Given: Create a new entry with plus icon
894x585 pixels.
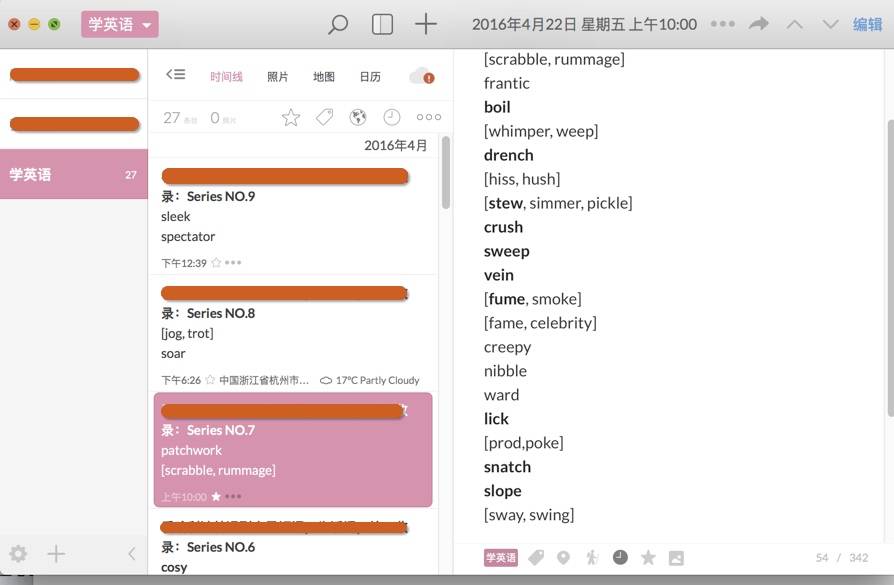Looking at the screenshot, I should point(426,24).
